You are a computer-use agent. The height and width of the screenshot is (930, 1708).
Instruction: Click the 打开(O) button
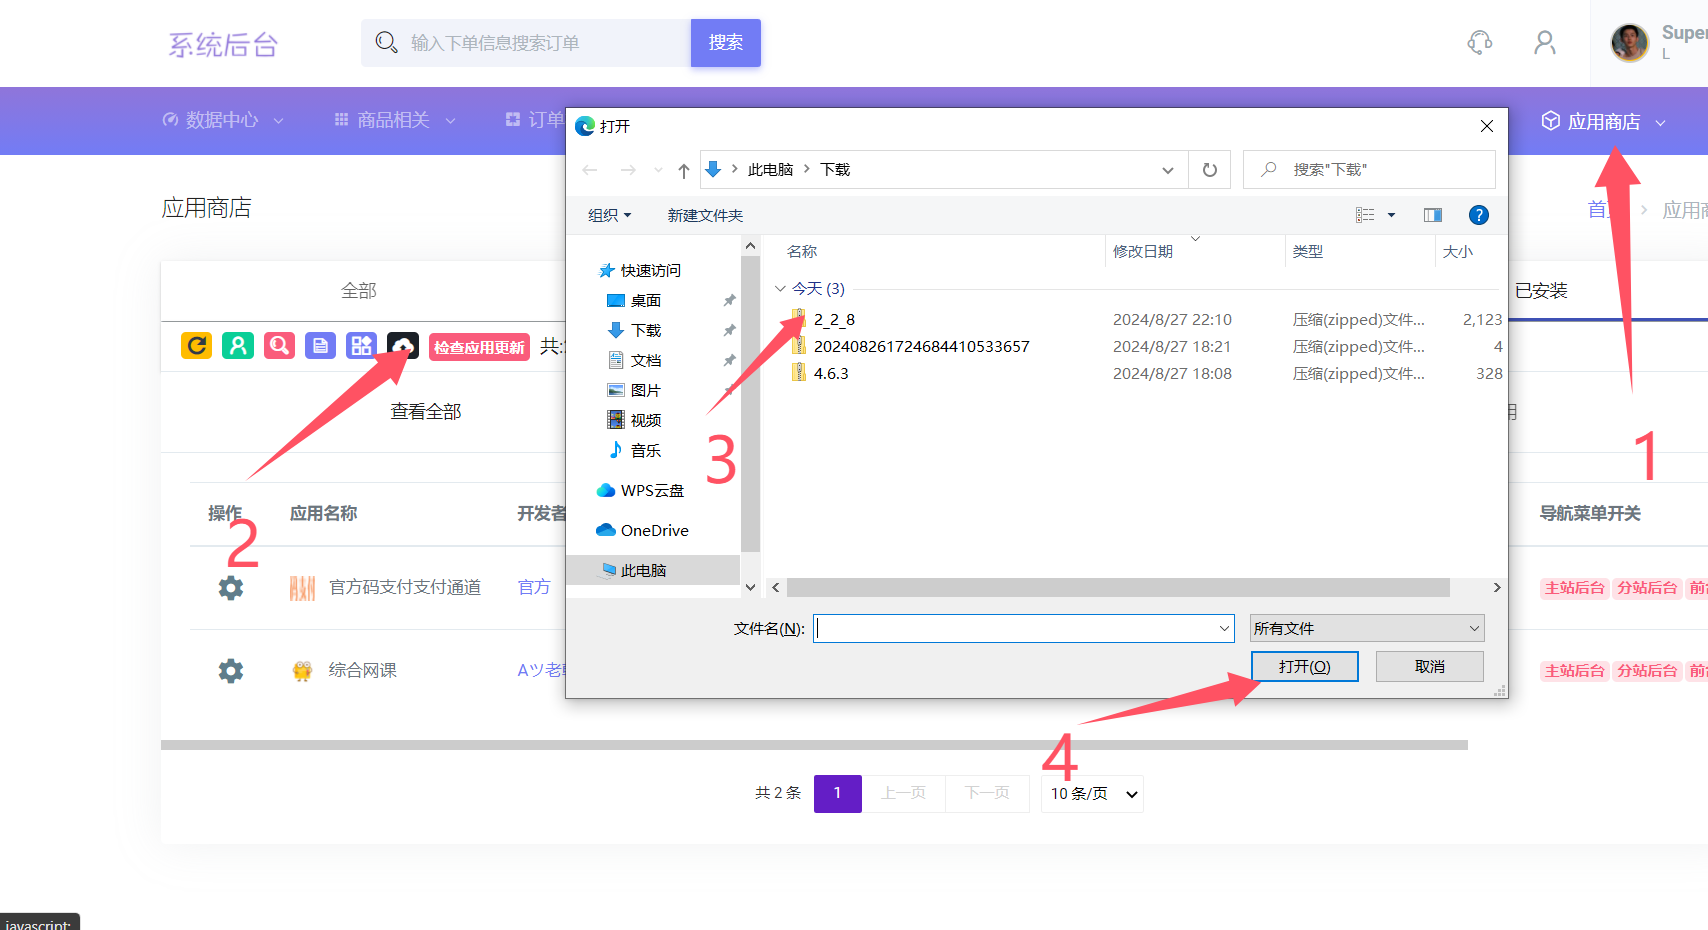tap(1304, 667)
